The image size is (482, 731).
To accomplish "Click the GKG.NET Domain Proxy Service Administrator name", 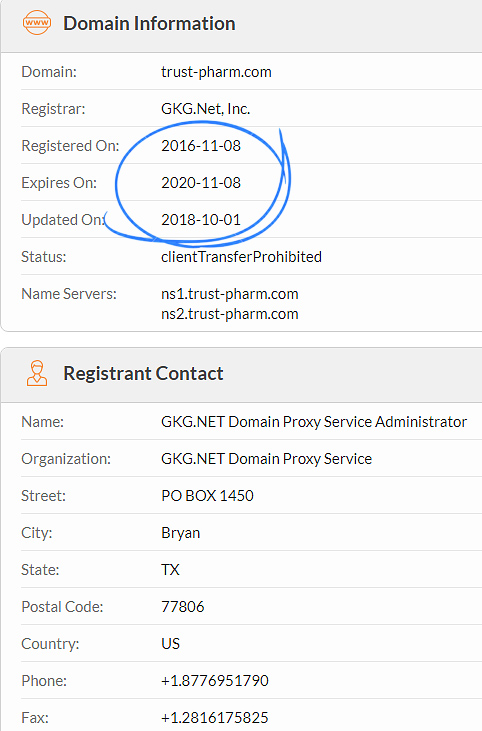I will [314, 421].
